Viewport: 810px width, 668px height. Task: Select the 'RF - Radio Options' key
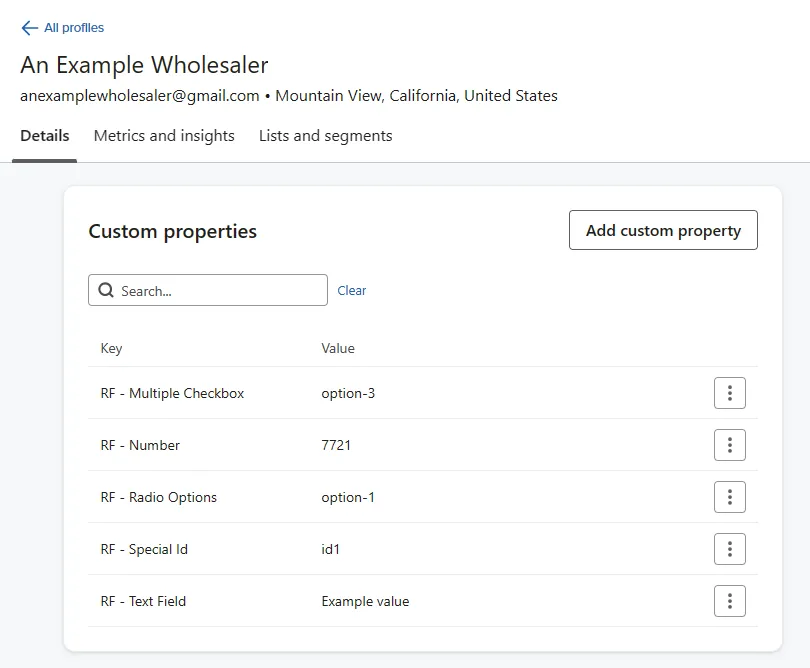tap(159, 498)
